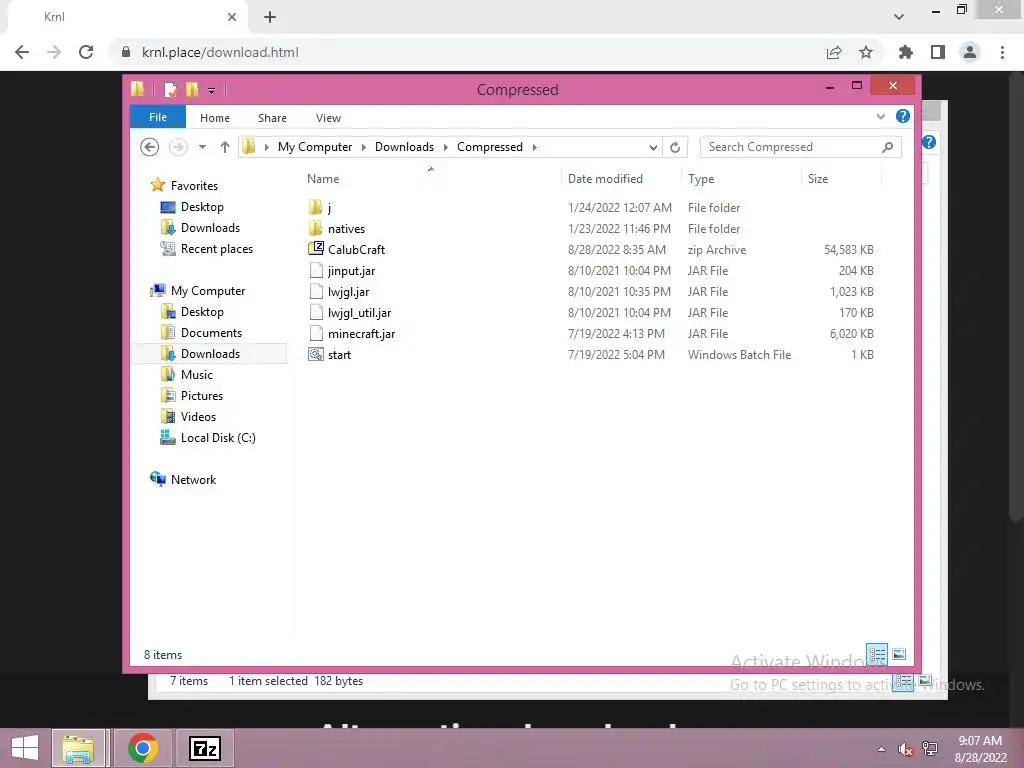This screenshot has width=1024, height=768.
Task: Click Chrome address bar URL
Action: [x=220, y=52]
